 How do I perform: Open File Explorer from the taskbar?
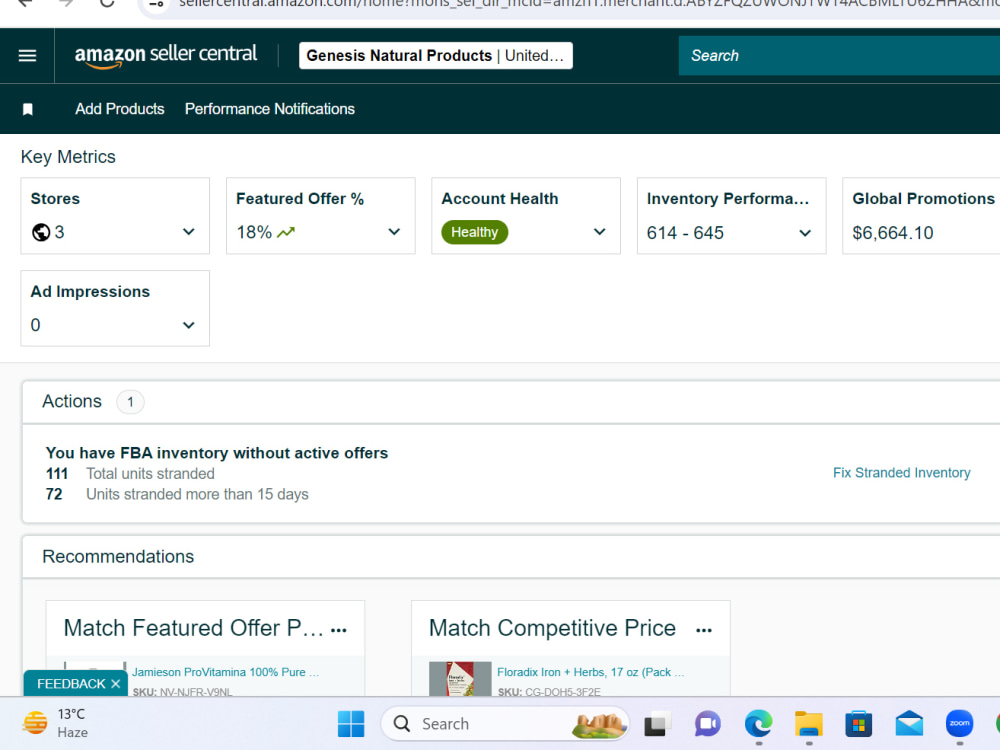(x=809, y=724)
